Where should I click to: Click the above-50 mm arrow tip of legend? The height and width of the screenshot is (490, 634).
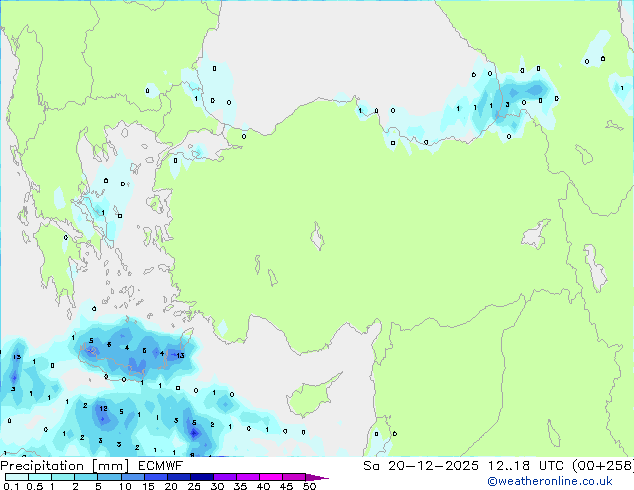pos(317,477)
